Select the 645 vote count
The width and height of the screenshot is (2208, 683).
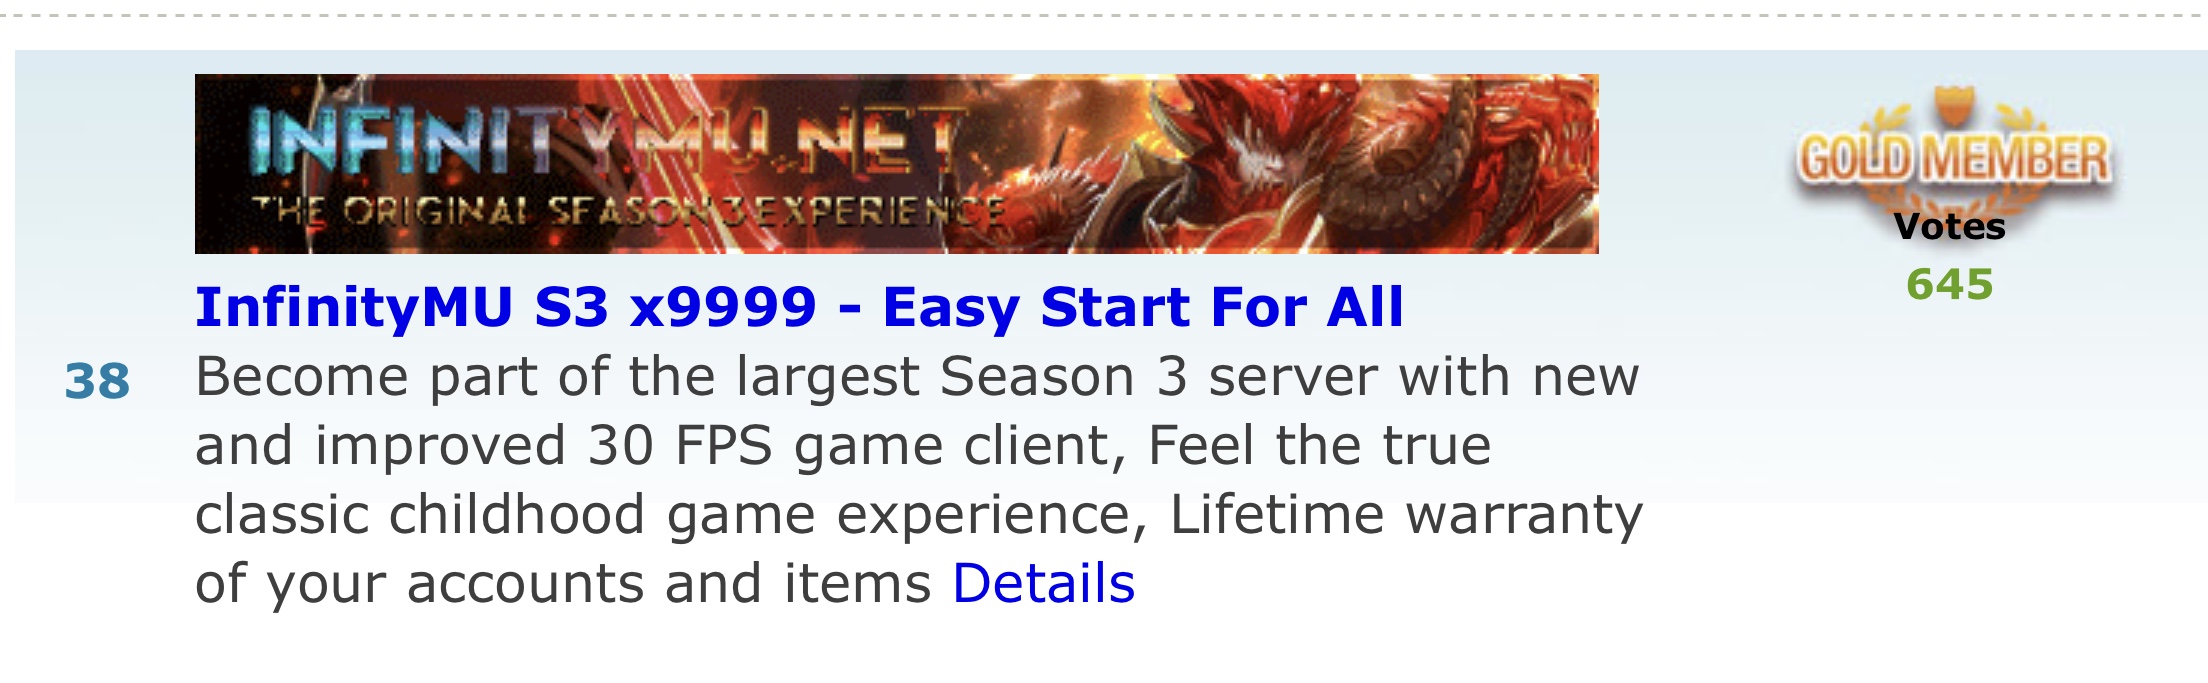click(x=1949, y=285)
